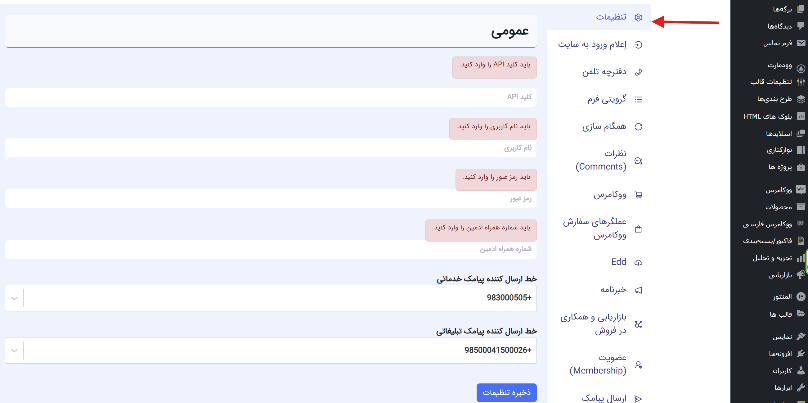Expand the chevron for +983000505 line selector
The width and height of the screenshot is (808, 403).
[x=14, y=298]
